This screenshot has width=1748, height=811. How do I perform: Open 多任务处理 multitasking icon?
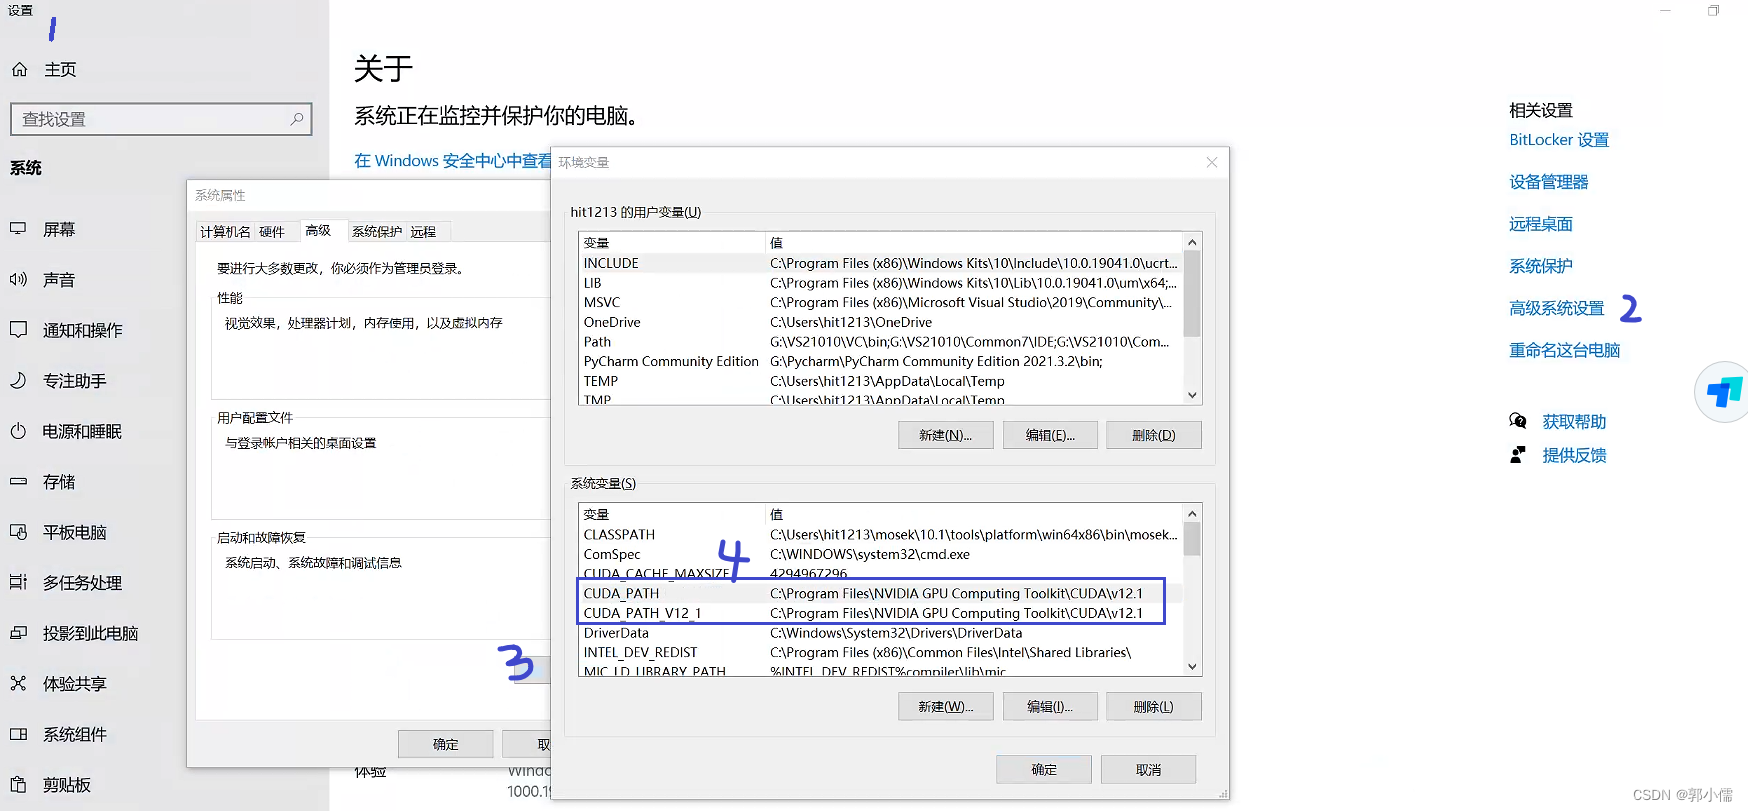[18, 583]
